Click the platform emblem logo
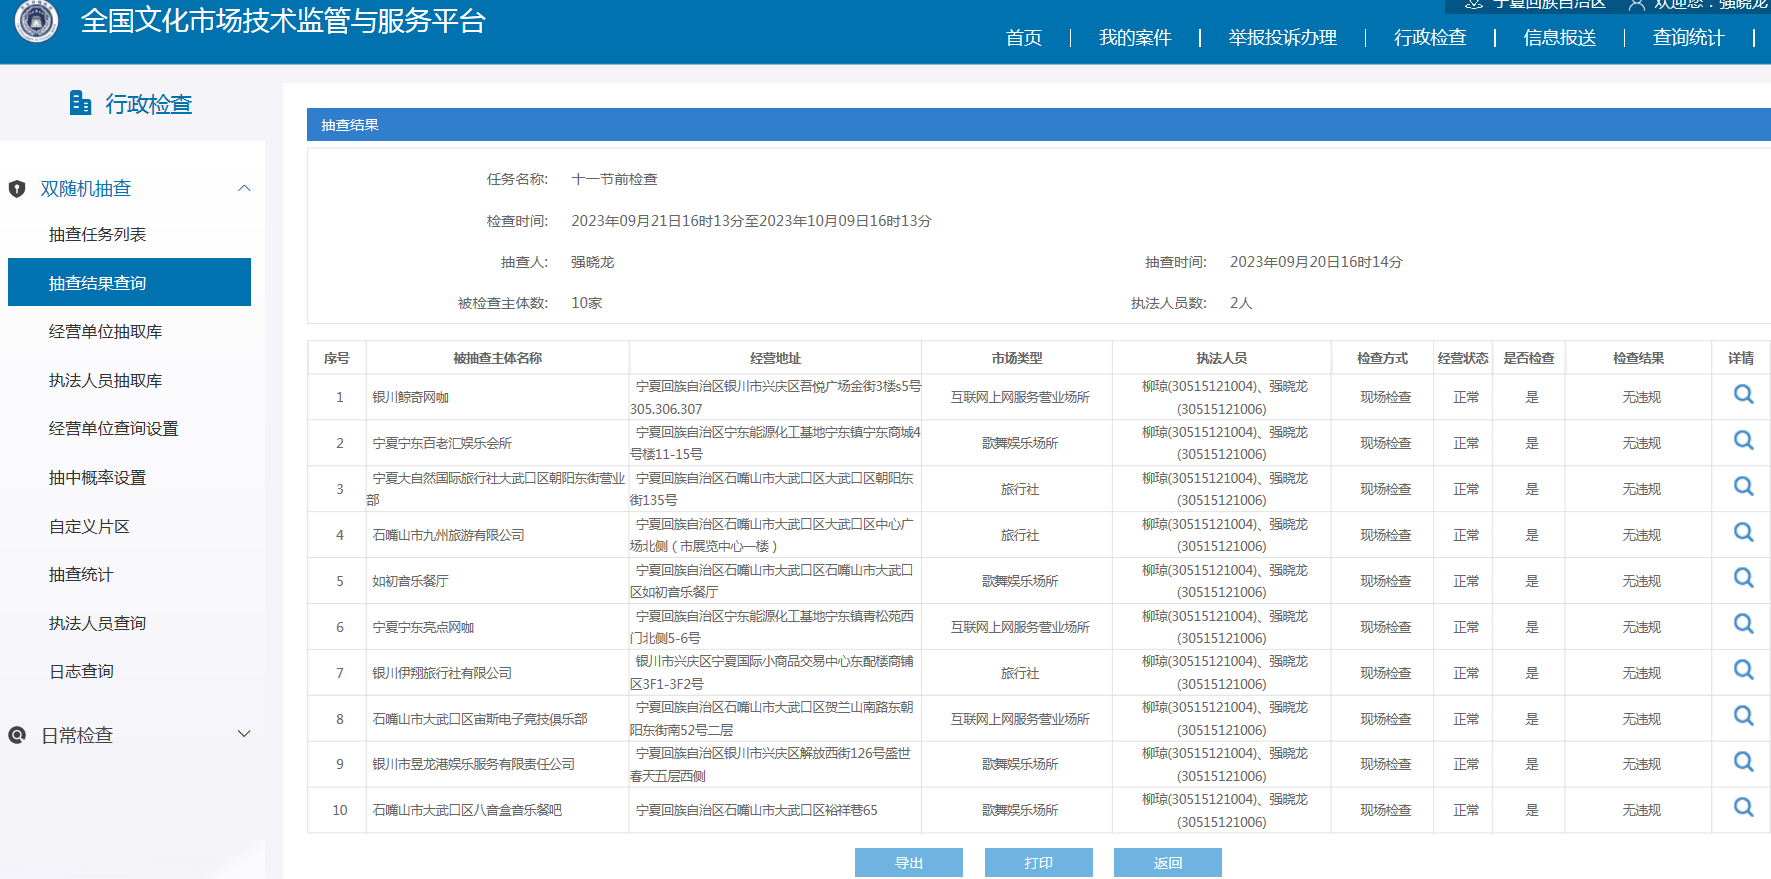Screen dimensions: 1771x879 pyautogui.click(x=37, y=20)
